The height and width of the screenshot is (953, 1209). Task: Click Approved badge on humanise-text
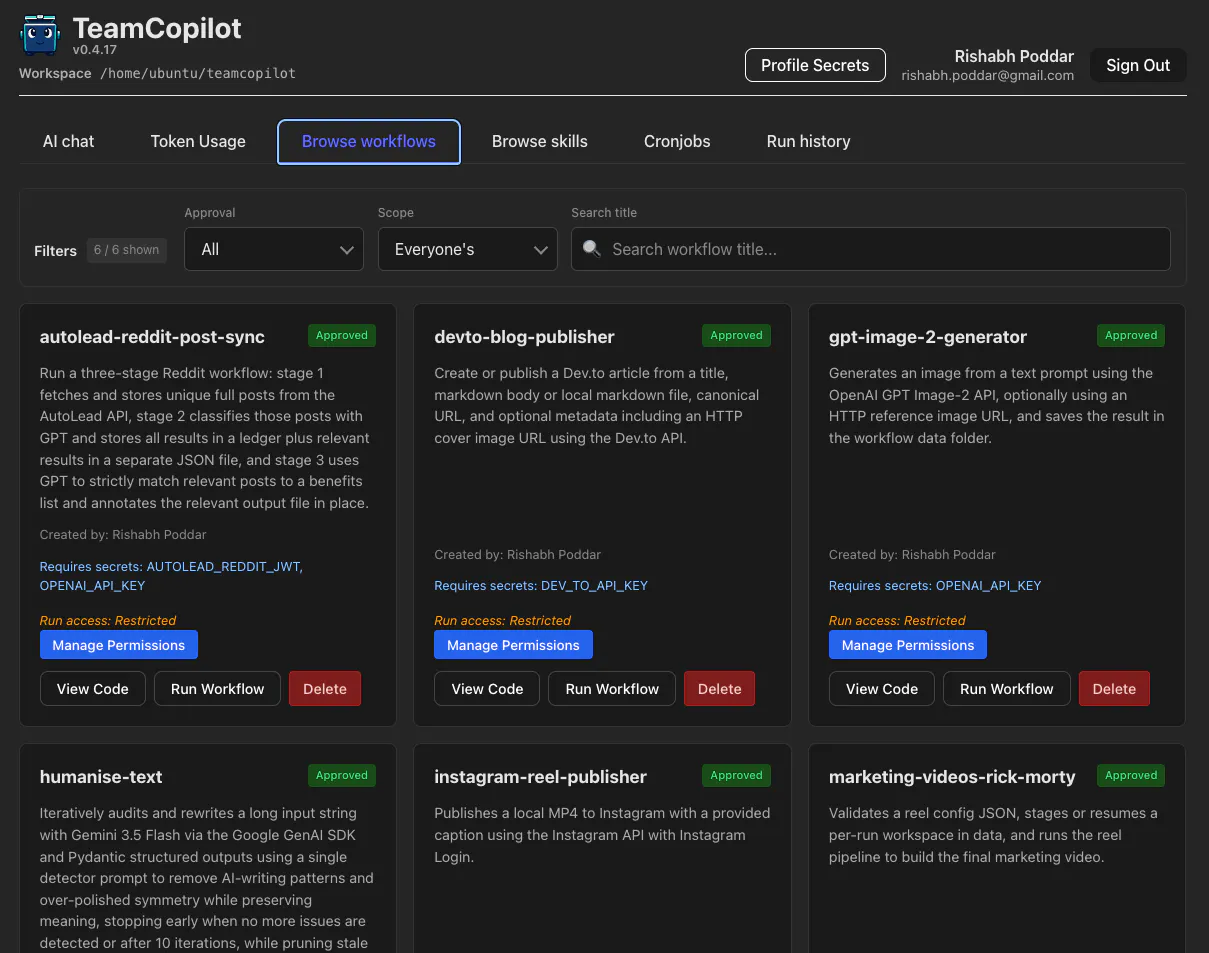coord(342,775)
